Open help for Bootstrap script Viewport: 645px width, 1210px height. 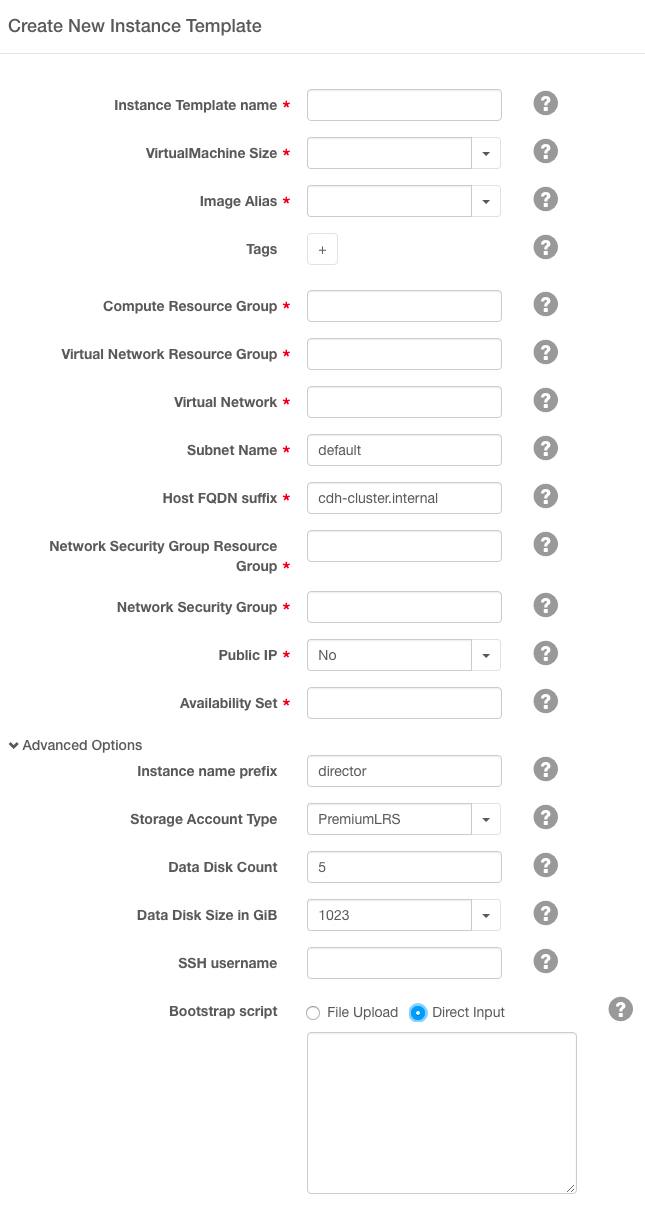click(620, 1010)
